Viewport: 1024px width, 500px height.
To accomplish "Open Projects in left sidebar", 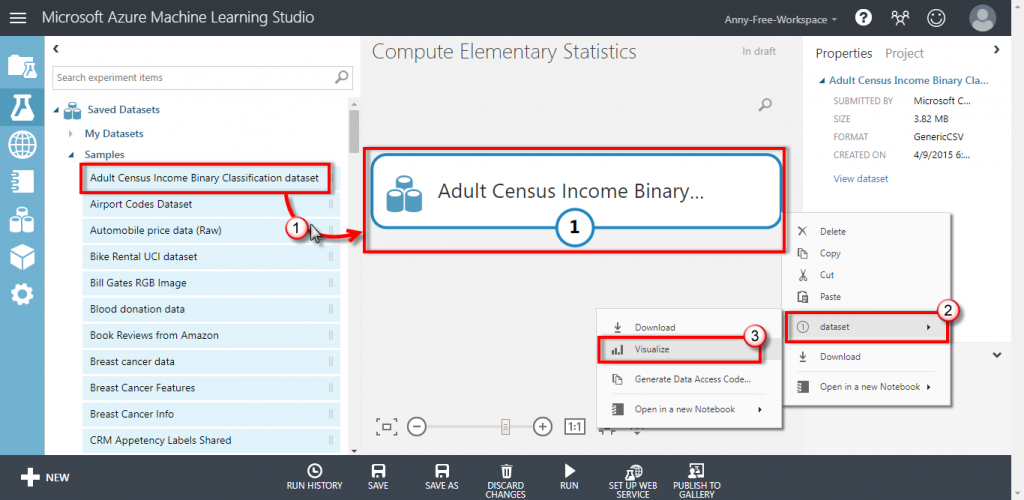I will click(x=22, y=66).
